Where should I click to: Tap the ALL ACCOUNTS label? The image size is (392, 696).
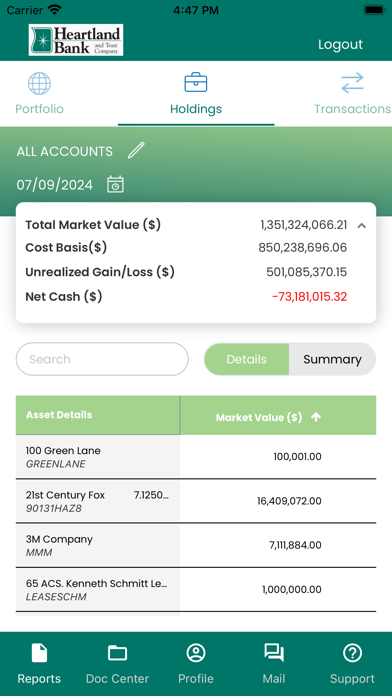coord(65,151)
